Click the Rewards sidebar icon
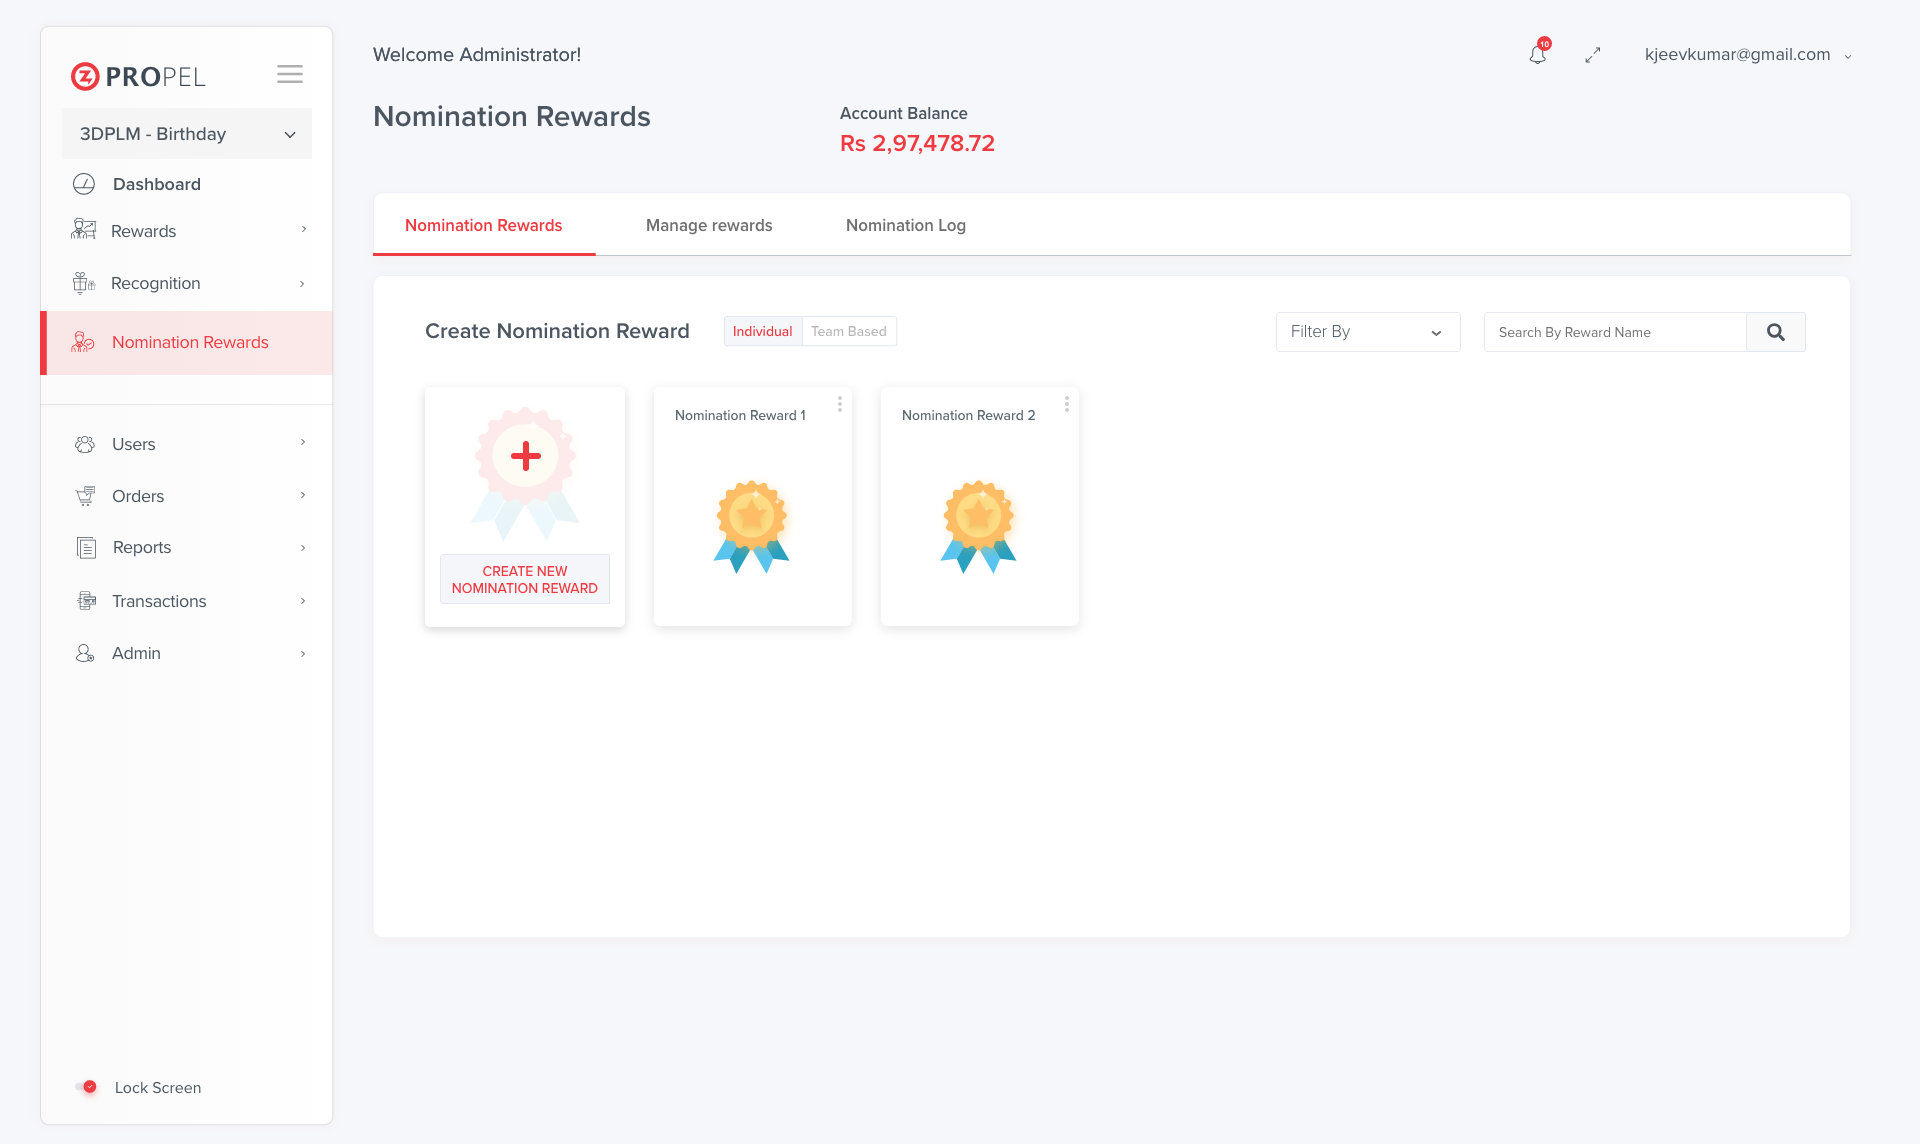This screenshot has width=1920, height=1144. (x=84, y=229)
